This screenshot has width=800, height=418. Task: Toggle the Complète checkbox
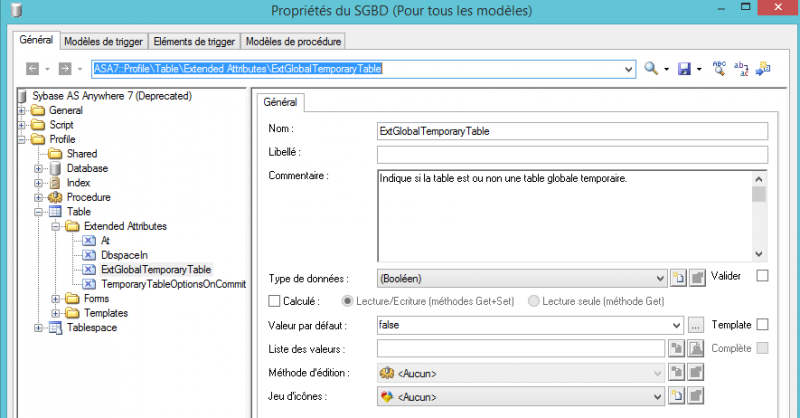762,348
